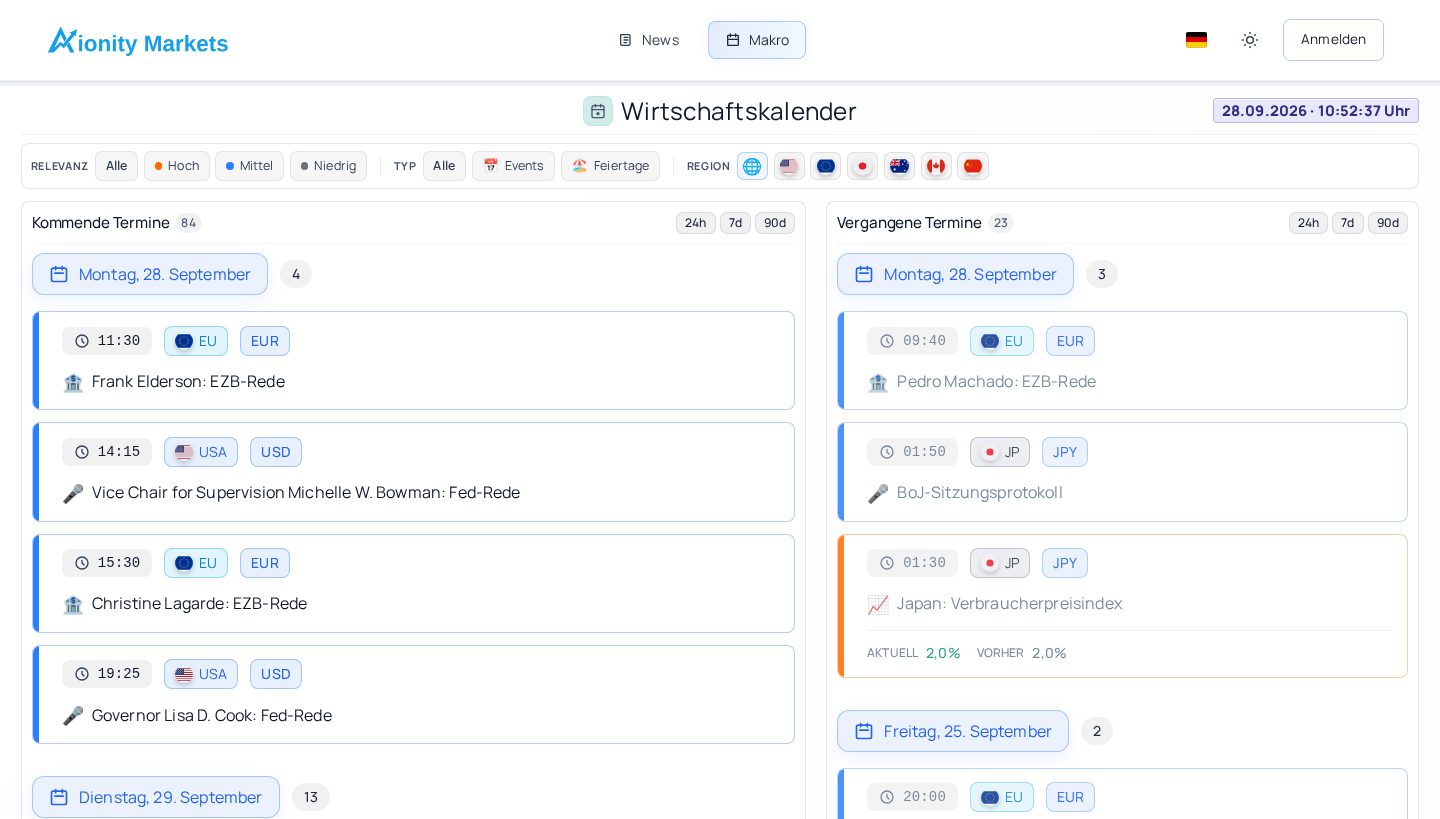This screenshot has width=1440, height=819.
Task: Filter type by Events
Action: pyautogui.click(x=513, y=166)
